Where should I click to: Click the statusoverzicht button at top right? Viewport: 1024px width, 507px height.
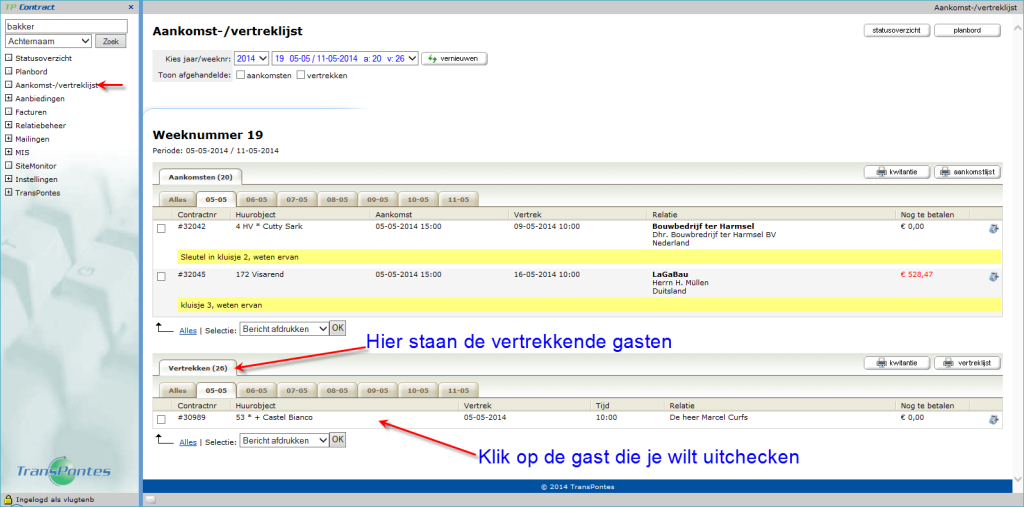pyautogui.click(x=896, y=31)
